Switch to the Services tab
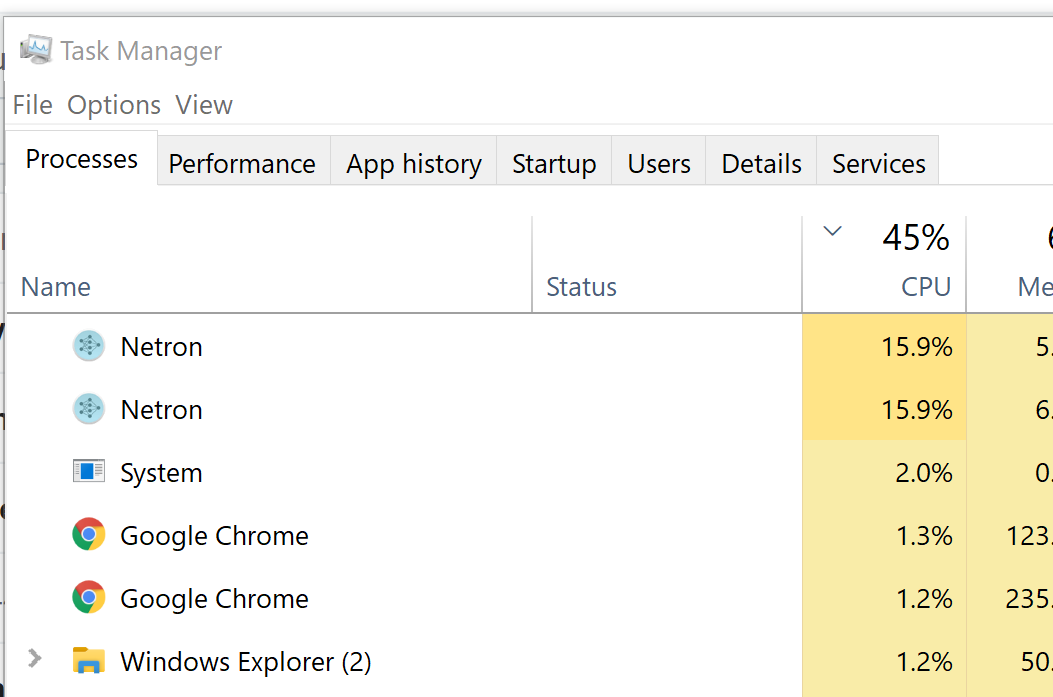 click(877, 163)
